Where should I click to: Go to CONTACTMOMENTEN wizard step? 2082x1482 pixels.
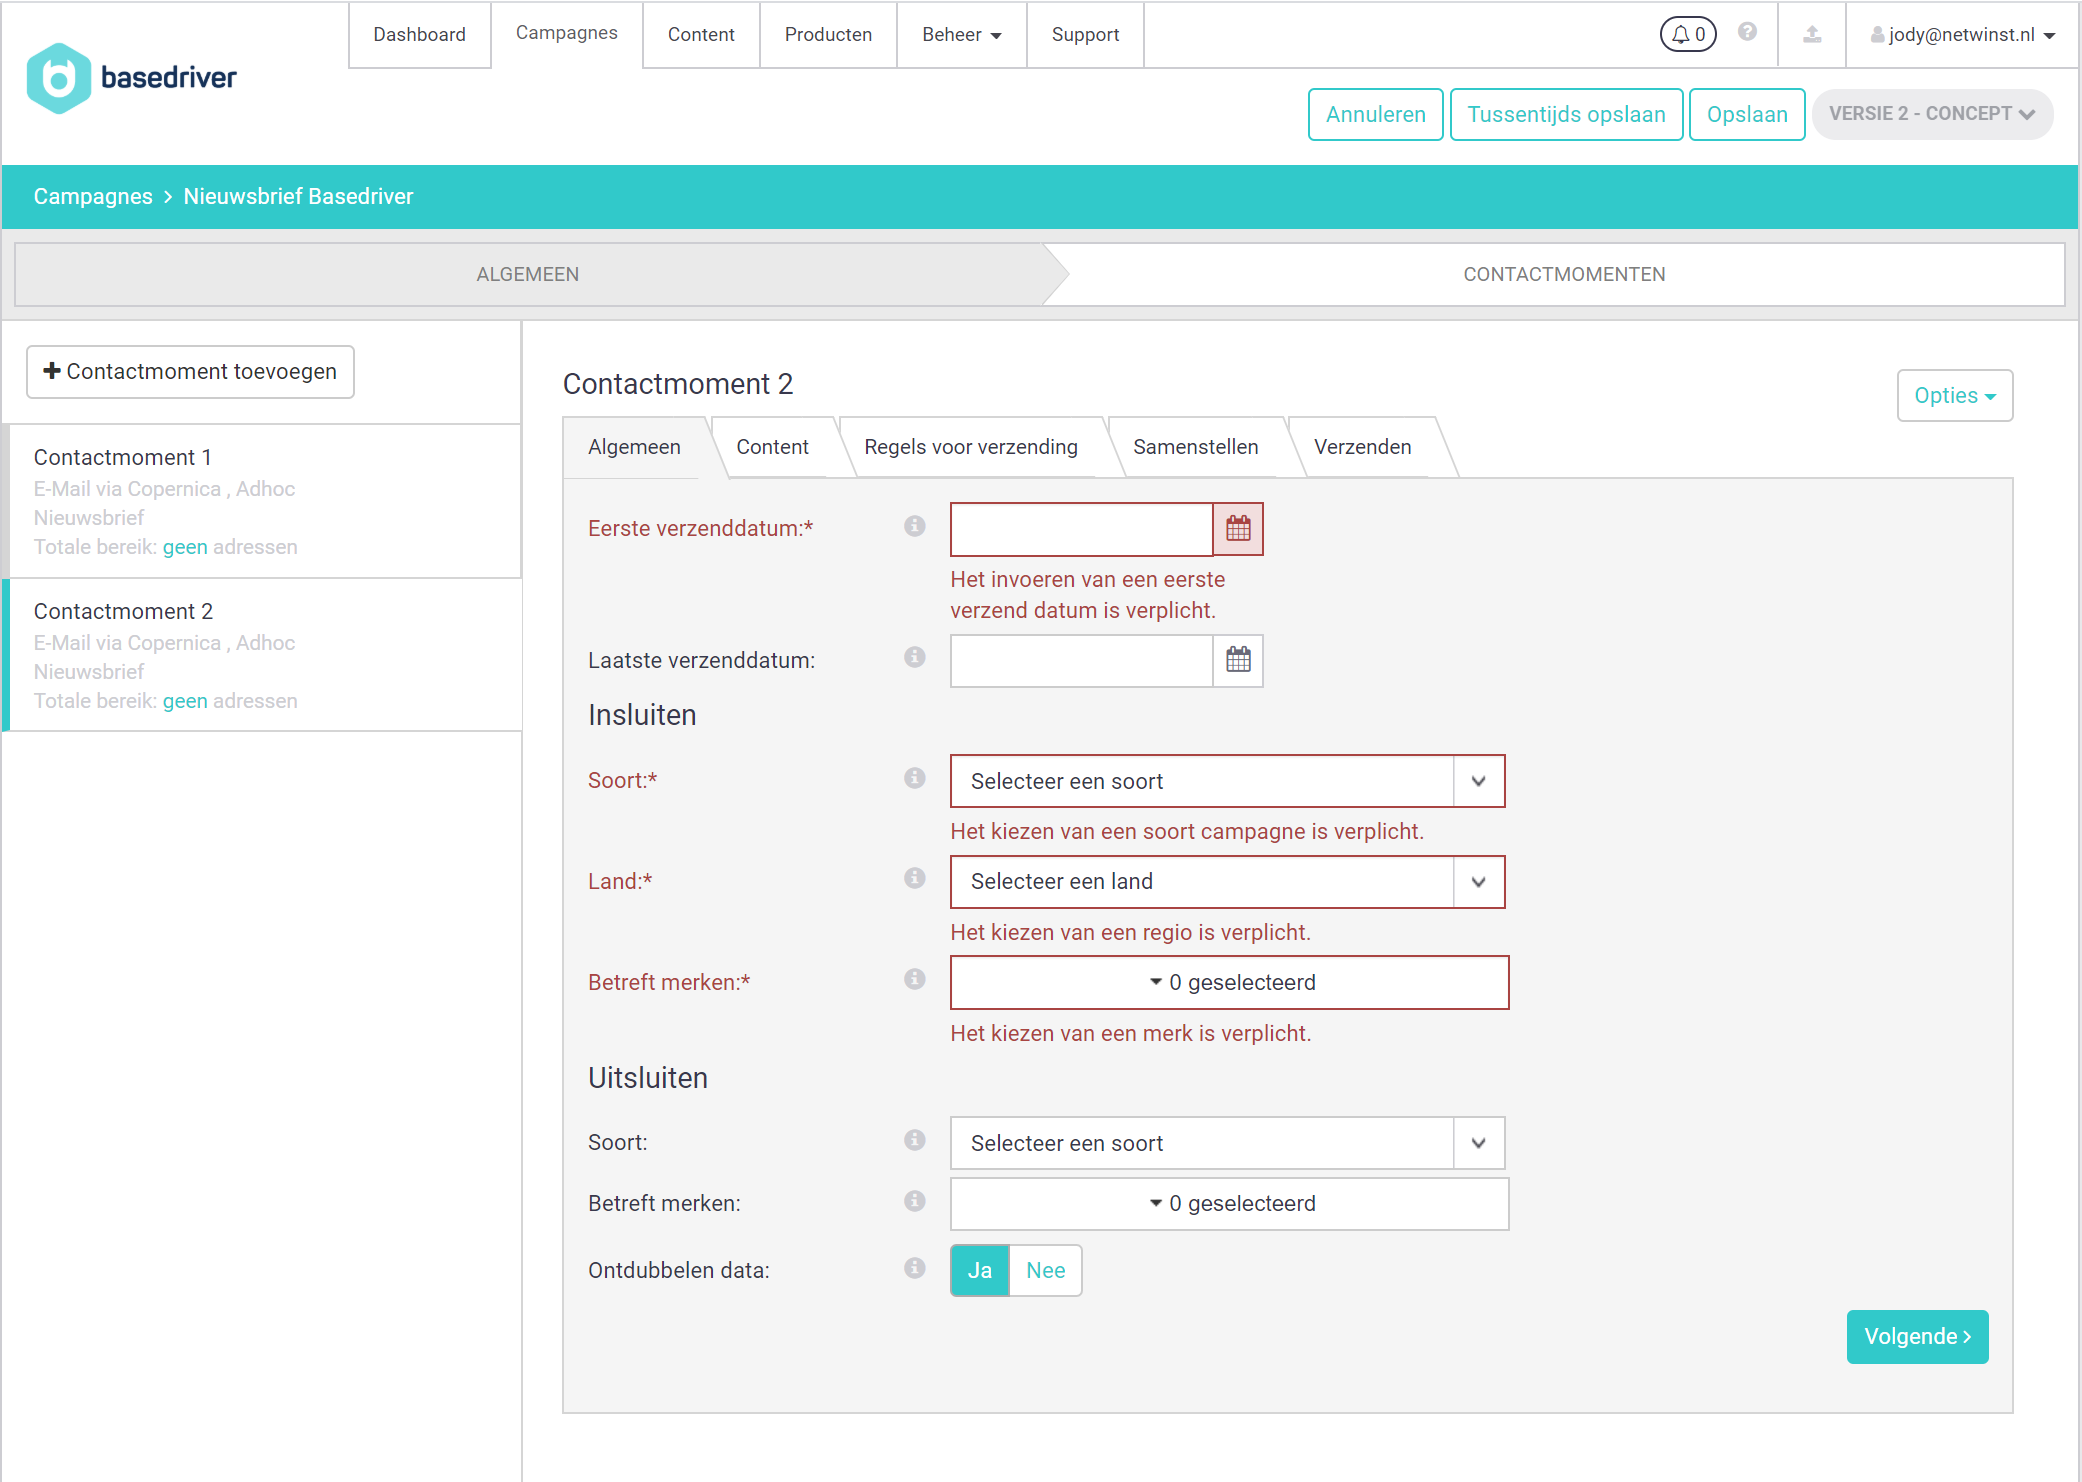1564,274
